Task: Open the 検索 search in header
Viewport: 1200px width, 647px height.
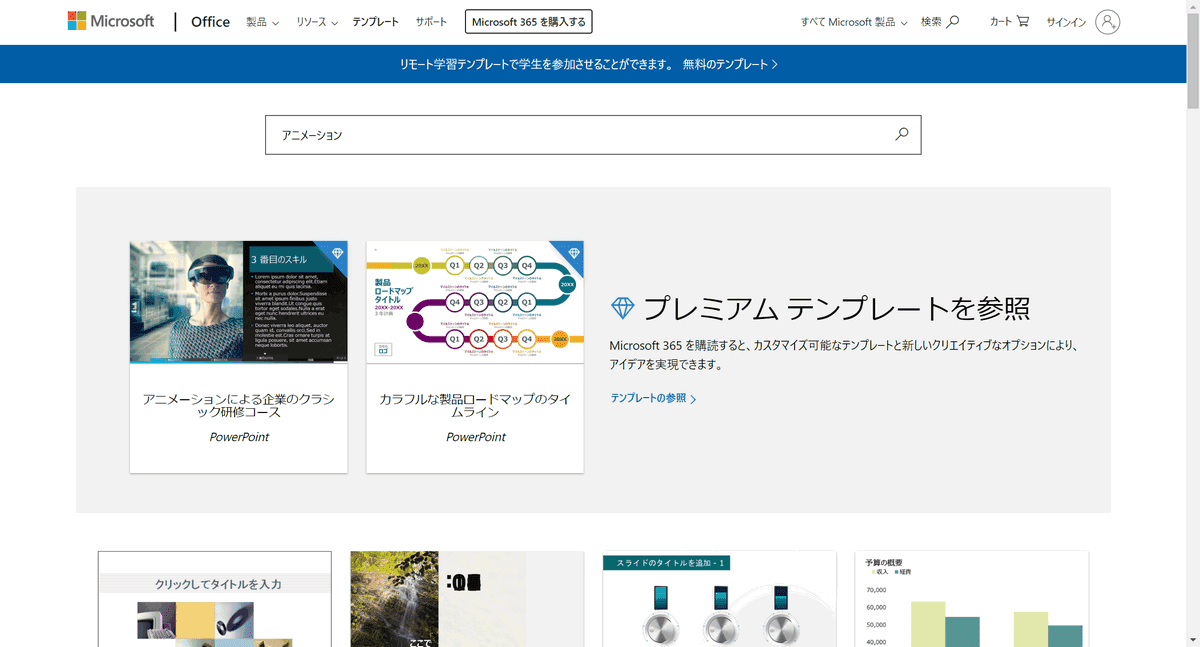Action: coord(940,22)
